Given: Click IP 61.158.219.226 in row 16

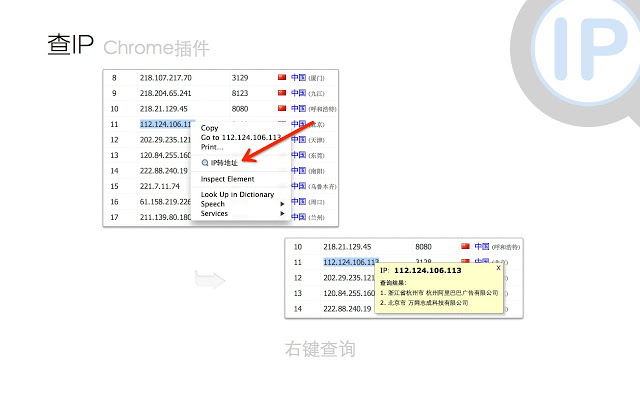Looking at the screenshot, I should tap(165, 202).
